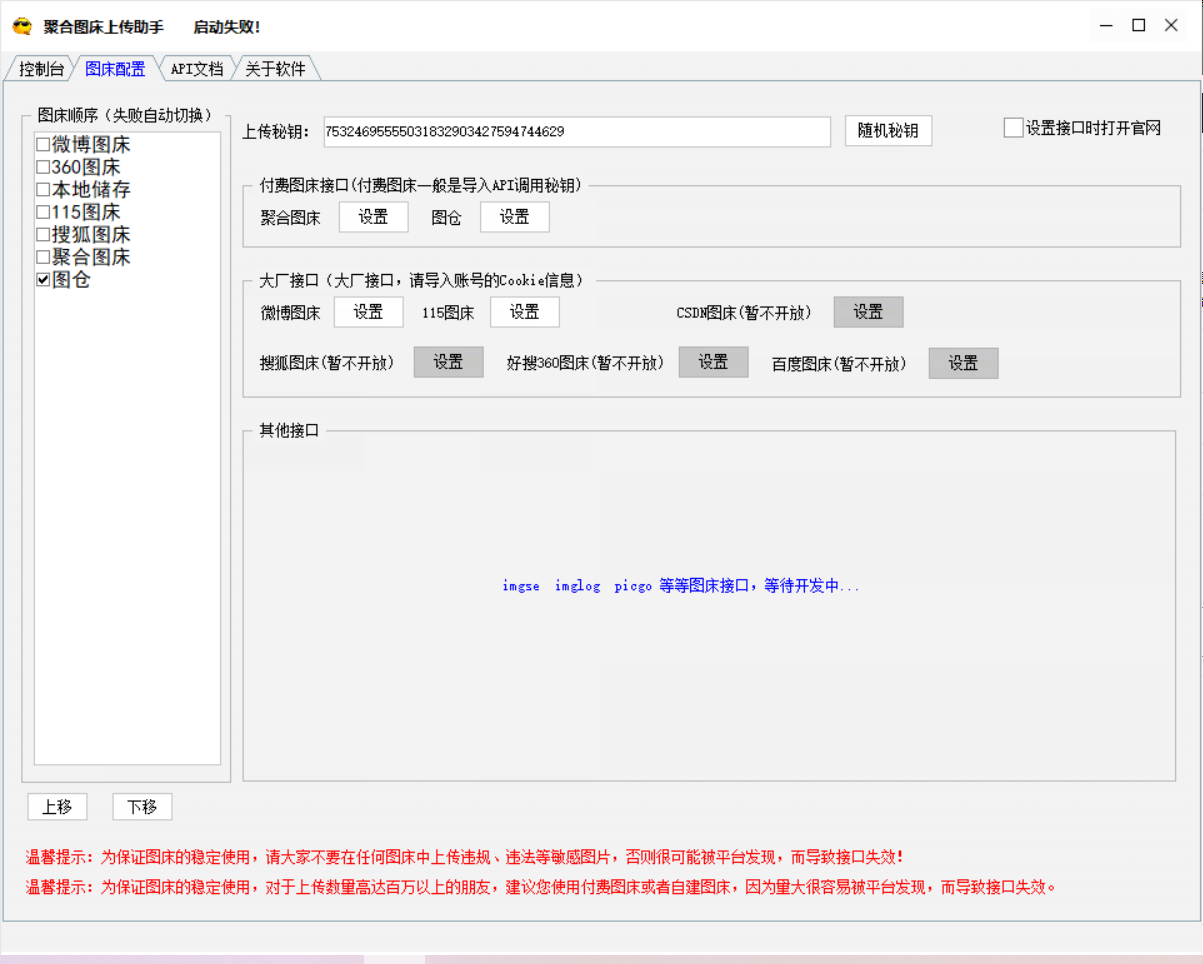Click the 随机秘钥 button

click(x=888, y=131)
